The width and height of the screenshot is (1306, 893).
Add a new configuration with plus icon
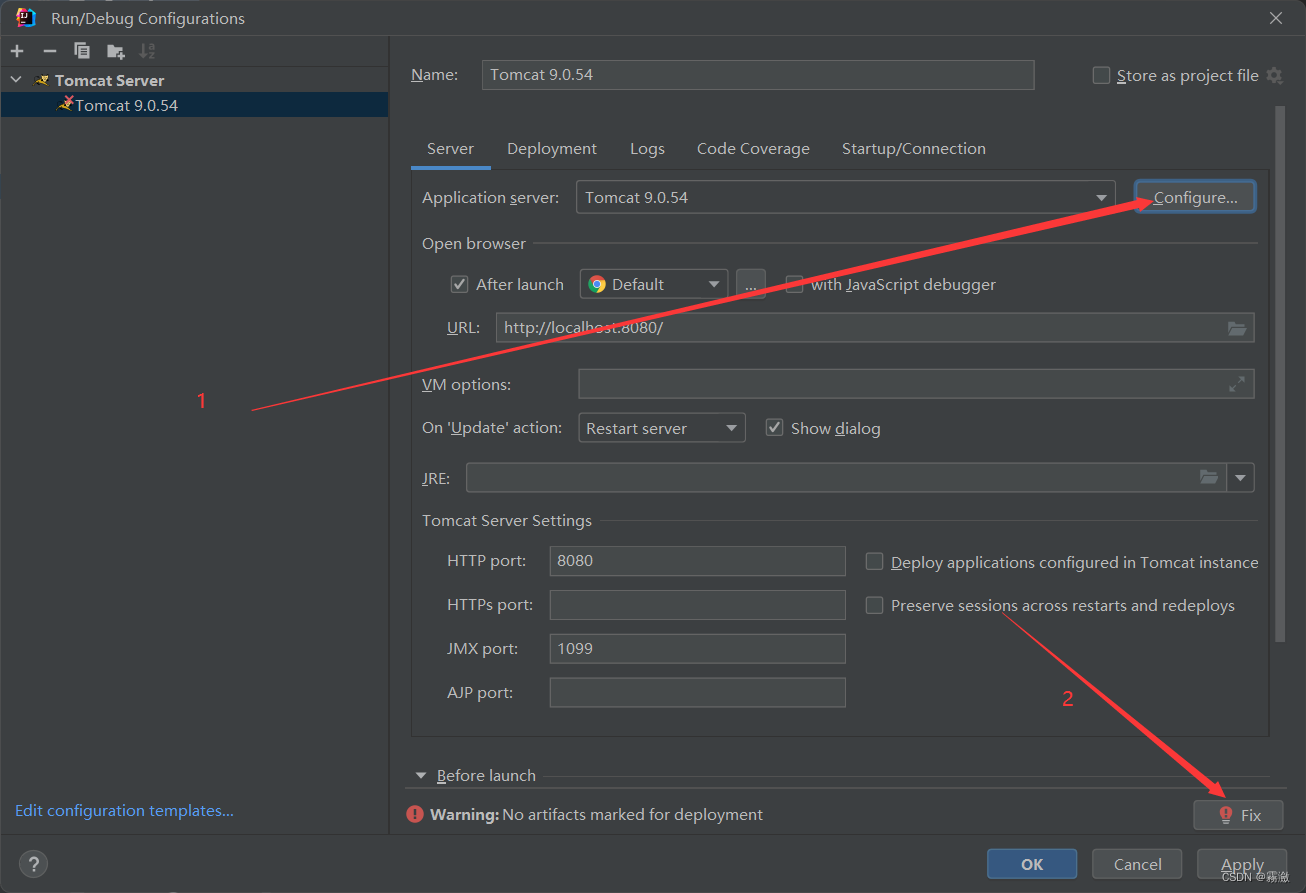tap(17, 51)
